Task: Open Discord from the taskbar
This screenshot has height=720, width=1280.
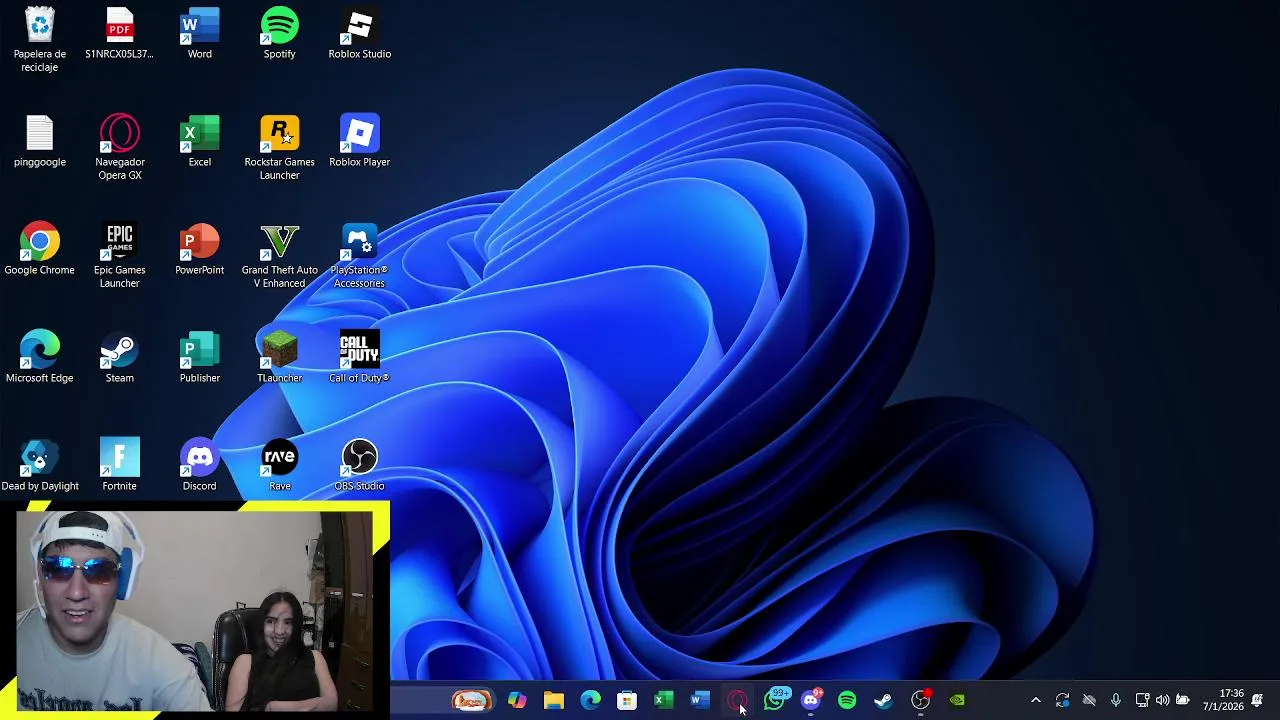Action: pos(811,700)
